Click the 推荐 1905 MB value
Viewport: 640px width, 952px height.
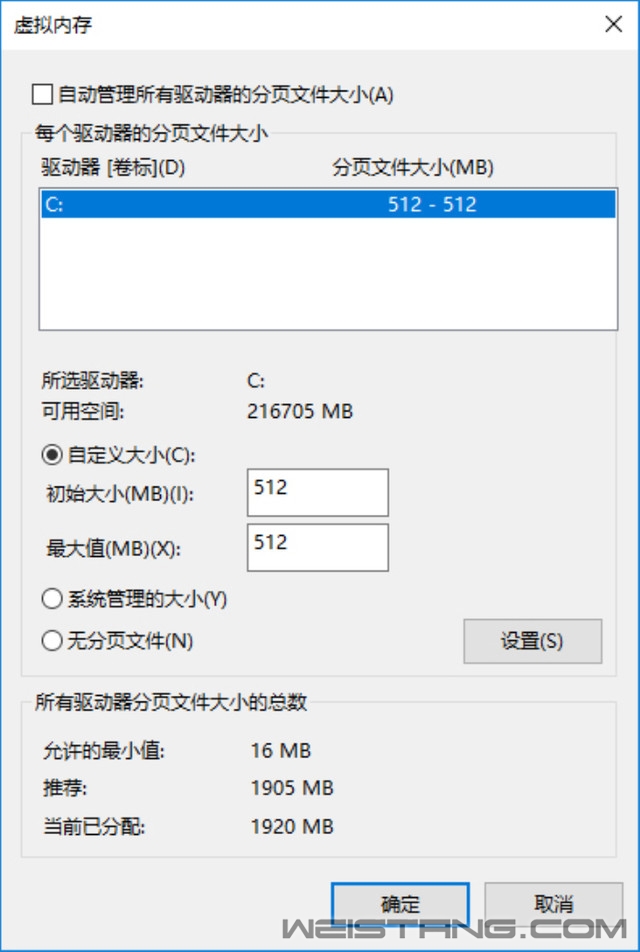pos(292,788)
